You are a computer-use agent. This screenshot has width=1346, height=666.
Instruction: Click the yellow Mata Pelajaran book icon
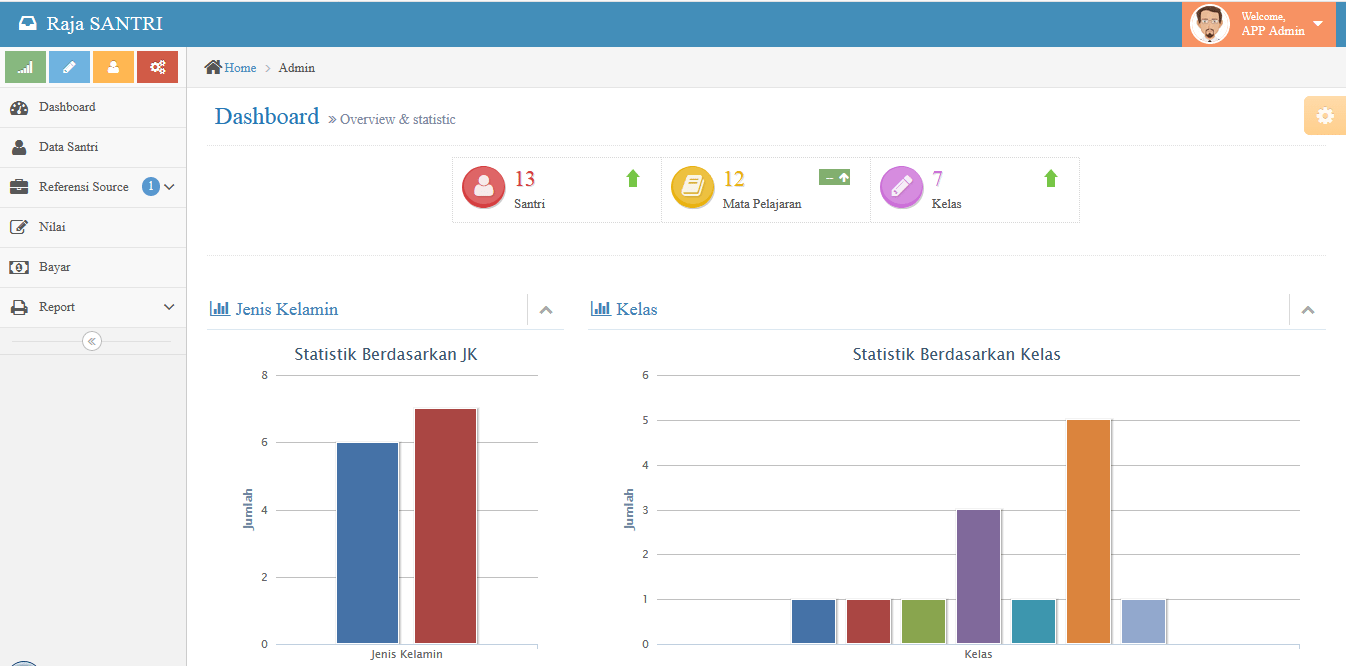click(692, 187)
